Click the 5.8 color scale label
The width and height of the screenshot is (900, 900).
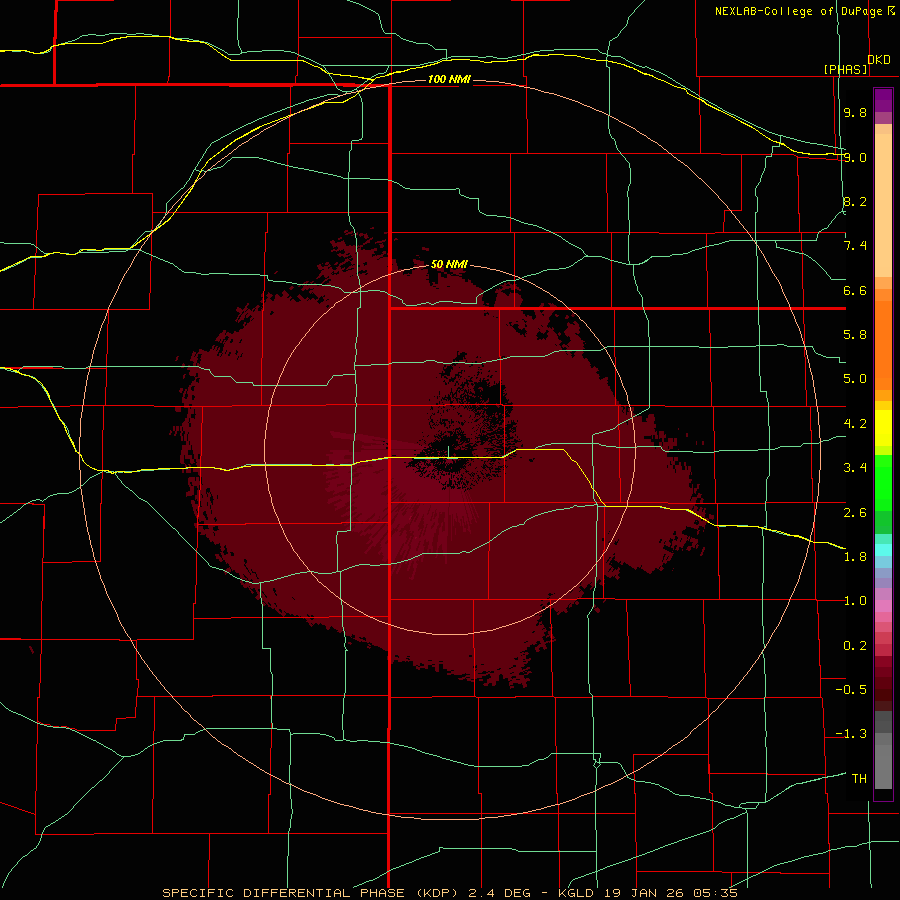855,335
